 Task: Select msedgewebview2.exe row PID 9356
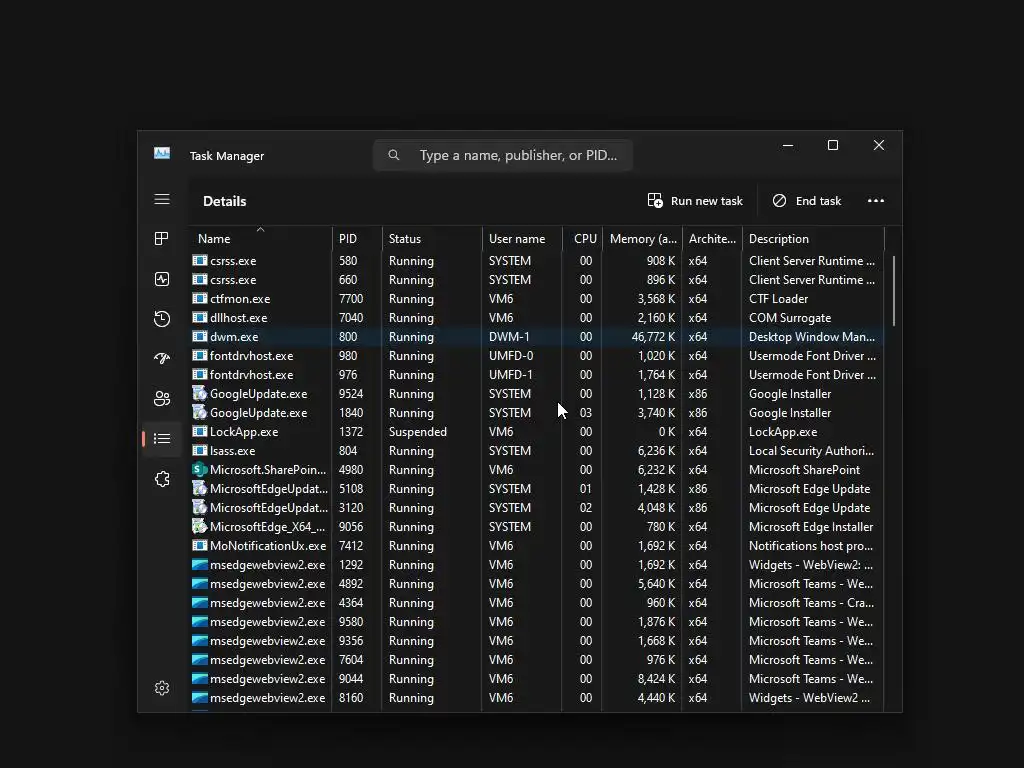pos(537,641)
